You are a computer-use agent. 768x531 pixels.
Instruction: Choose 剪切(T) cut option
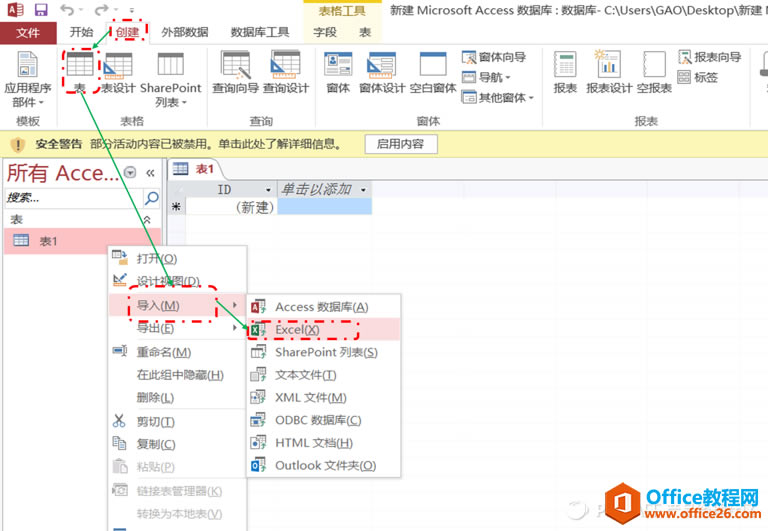pos(177,421)
